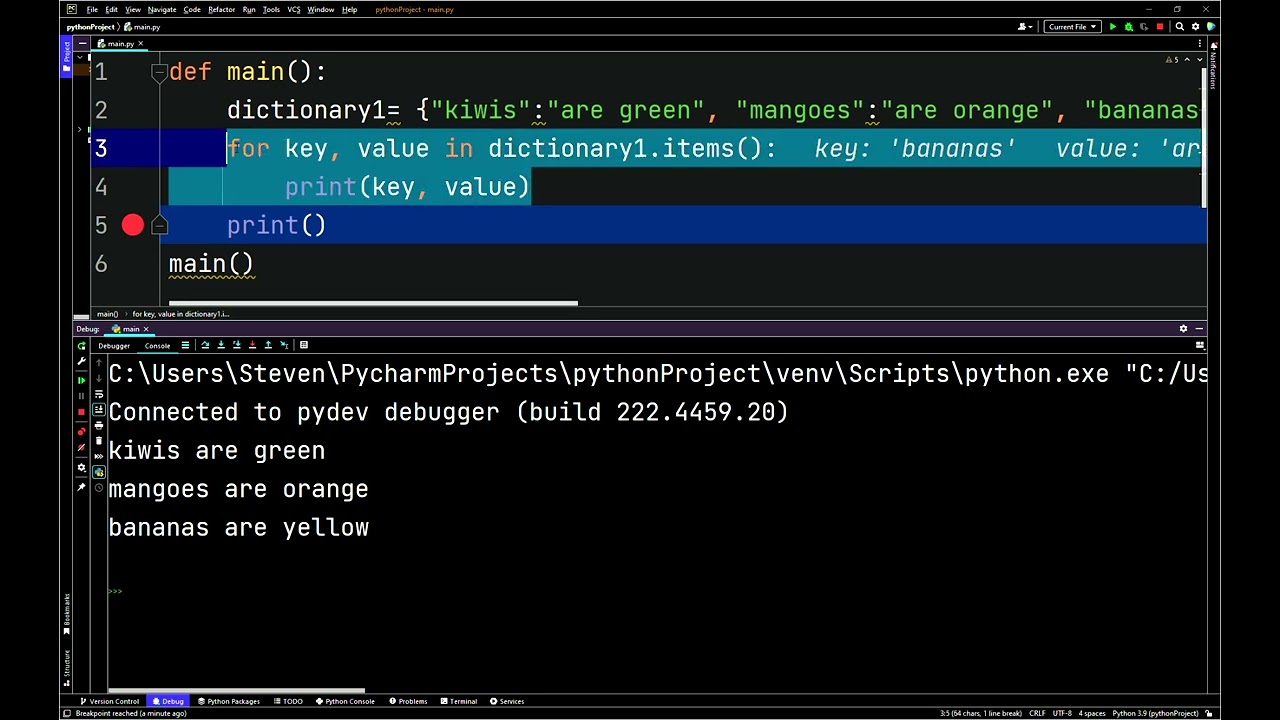The width and height of the screenshot is (1280, 720).
Task: Open View Breakpoints icon in Debug sidebar
Action: 81,431
